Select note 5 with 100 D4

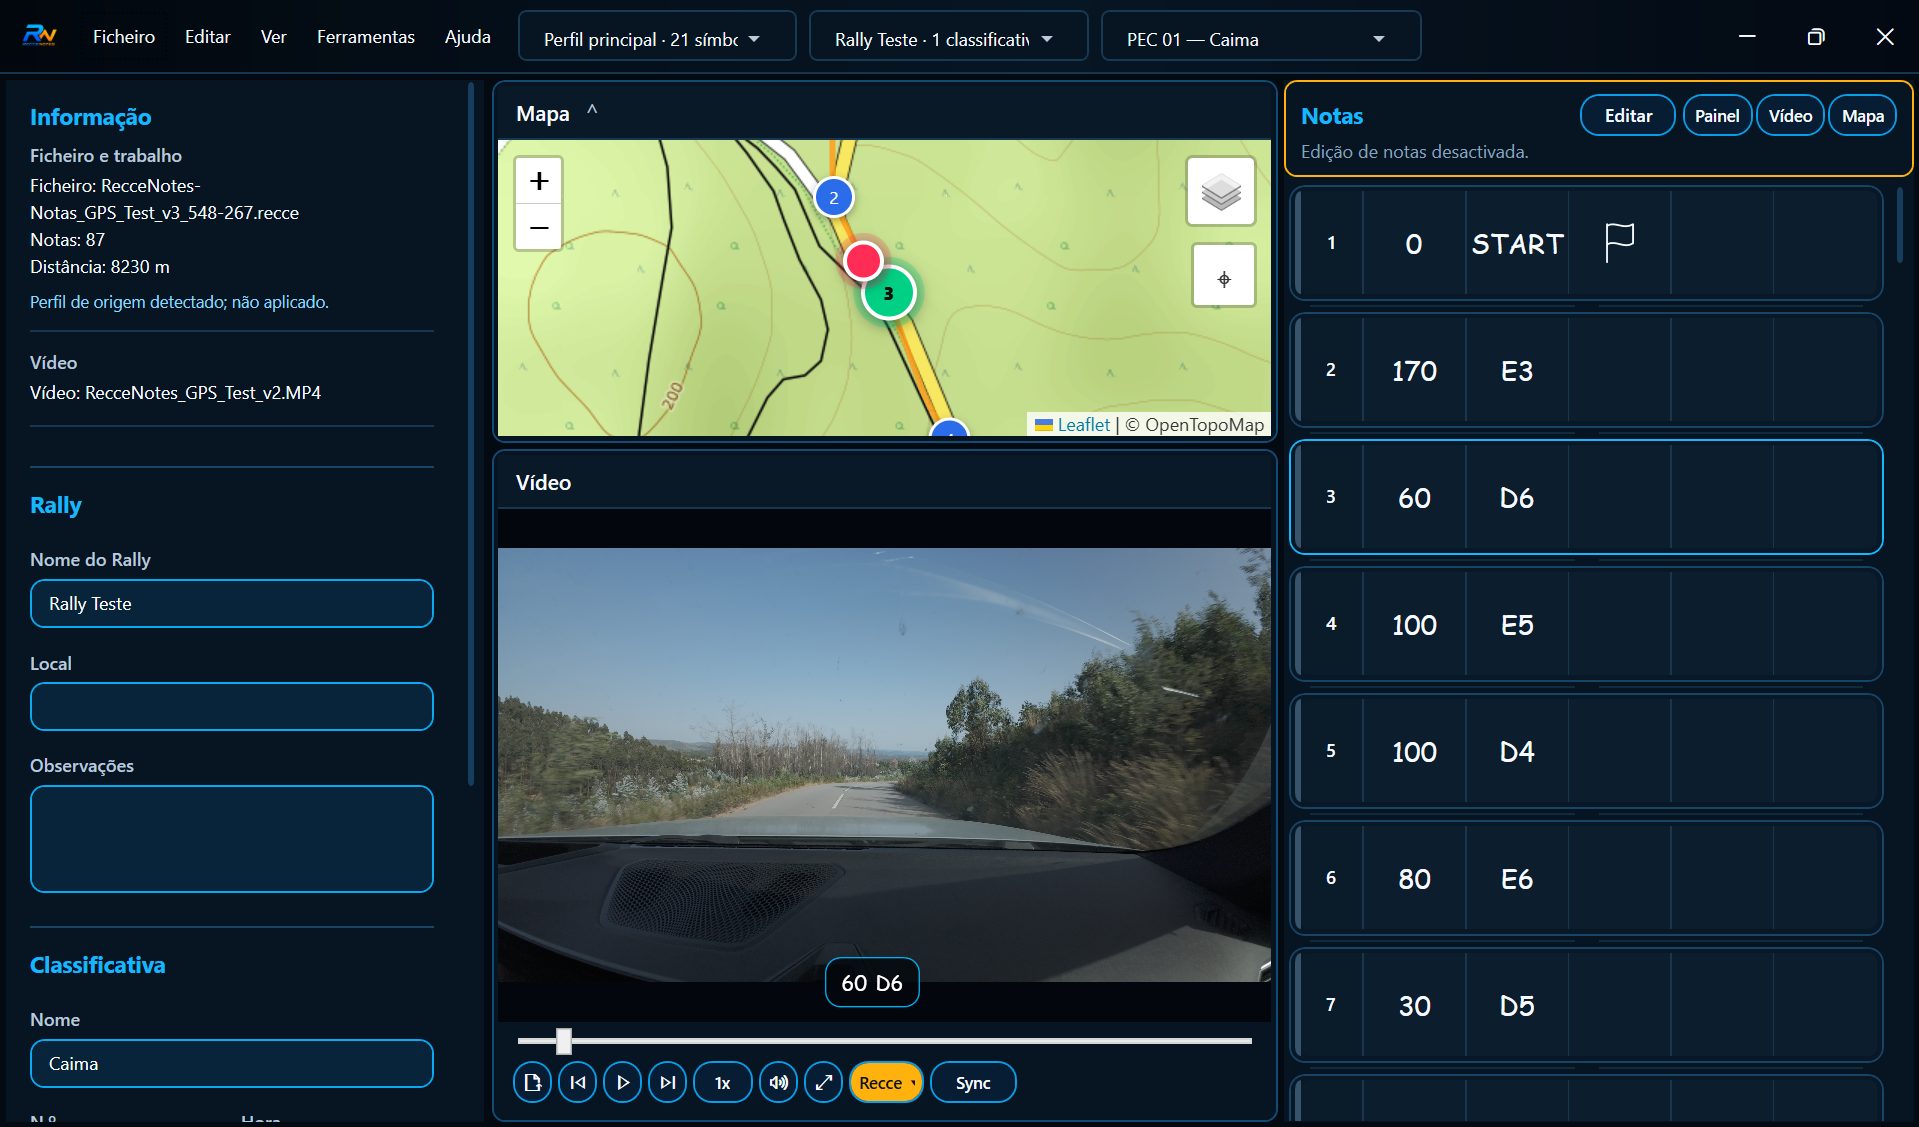(x=1586, y=751)
